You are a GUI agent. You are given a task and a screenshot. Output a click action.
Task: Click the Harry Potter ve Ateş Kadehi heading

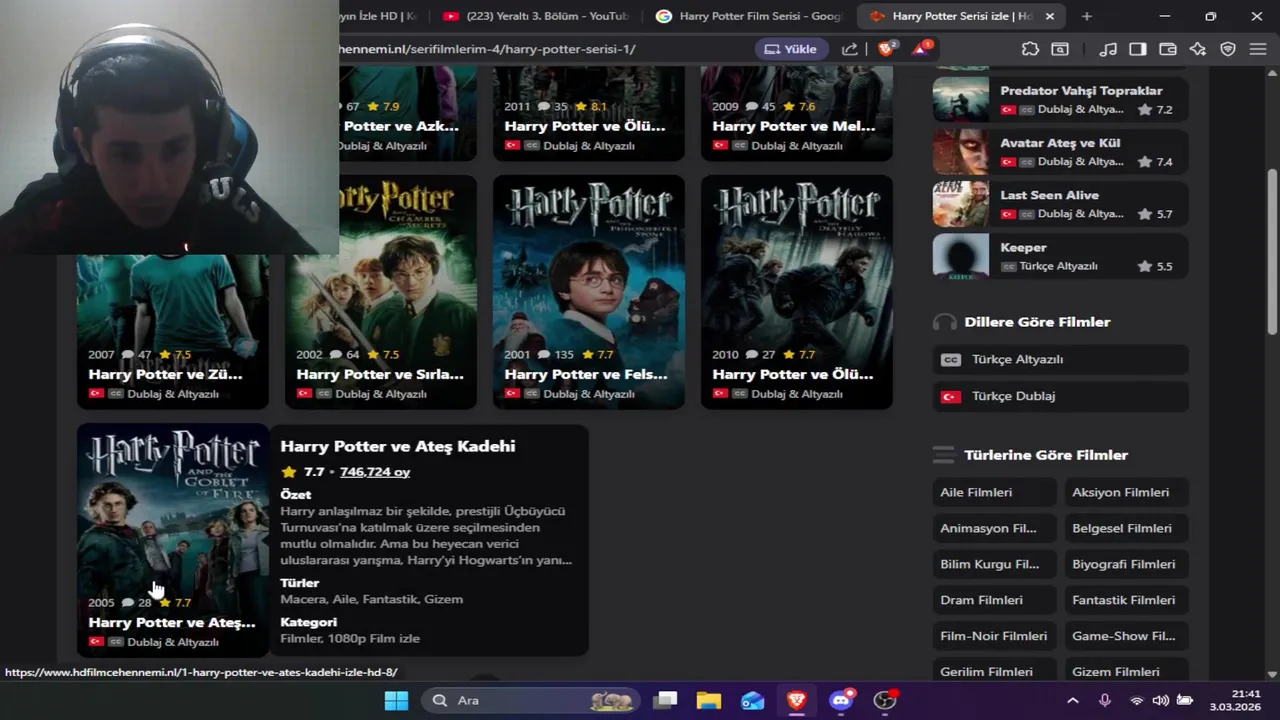point(398,446)
